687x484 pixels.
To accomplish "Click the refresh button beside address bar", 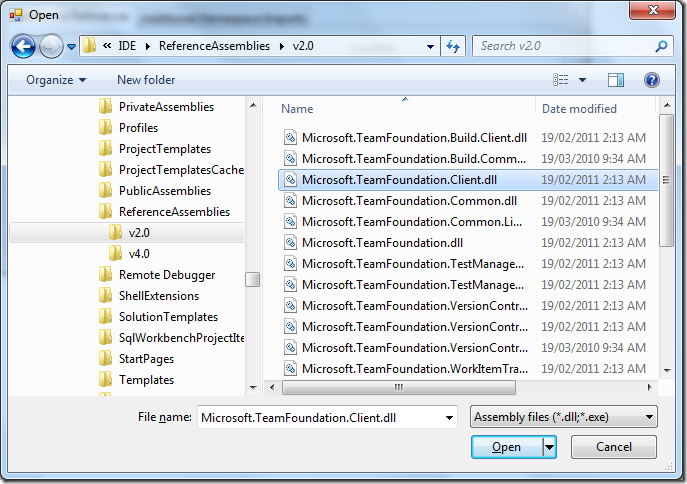I will [x=455, y=46].
